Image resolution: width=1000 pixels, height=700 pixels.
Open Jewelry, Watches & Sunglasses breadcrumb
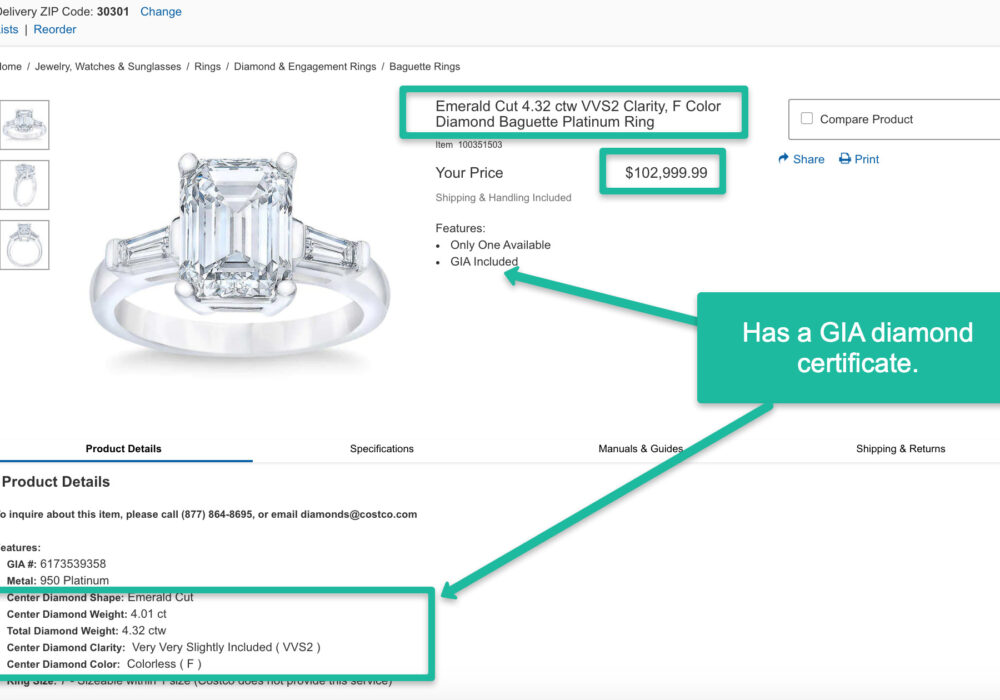[108, 67]
